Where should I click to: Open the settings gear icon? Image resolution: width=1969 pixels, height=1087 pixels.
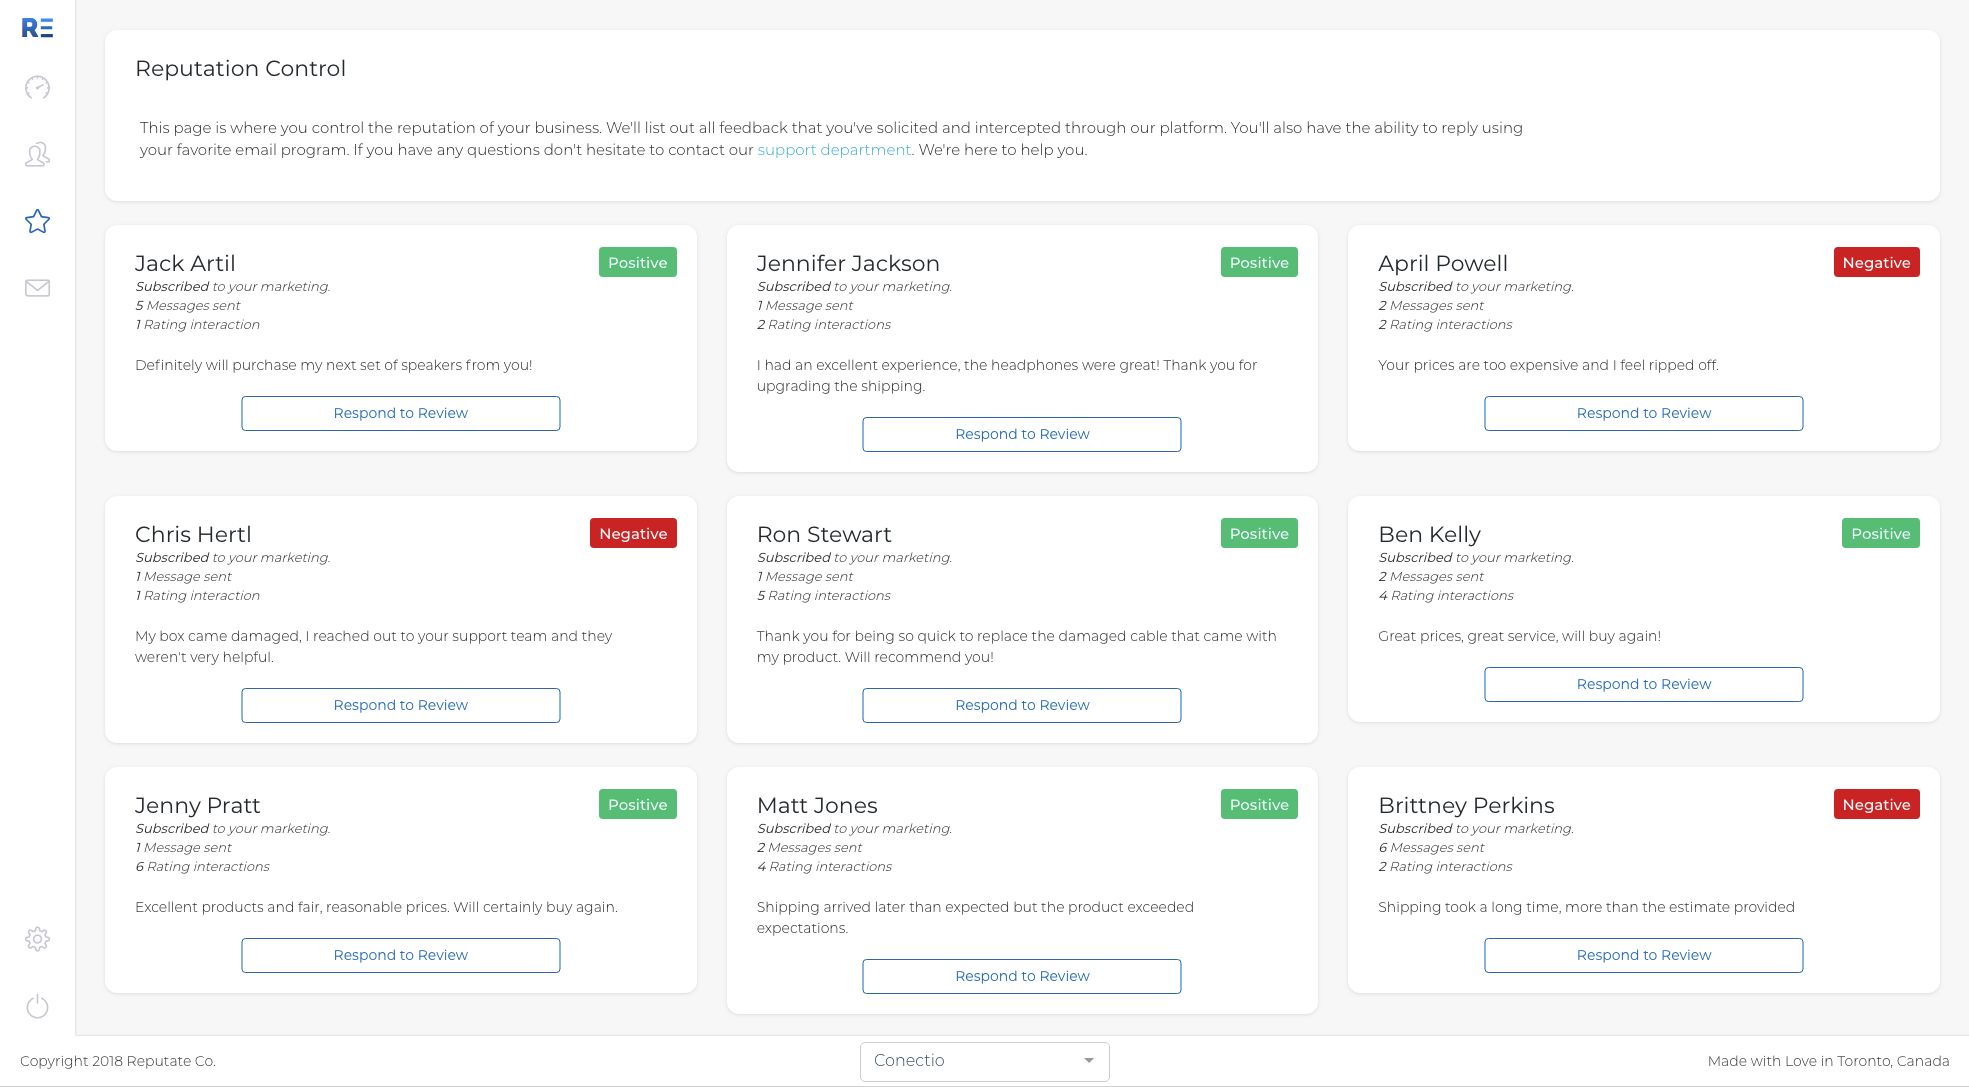(36, 939)
